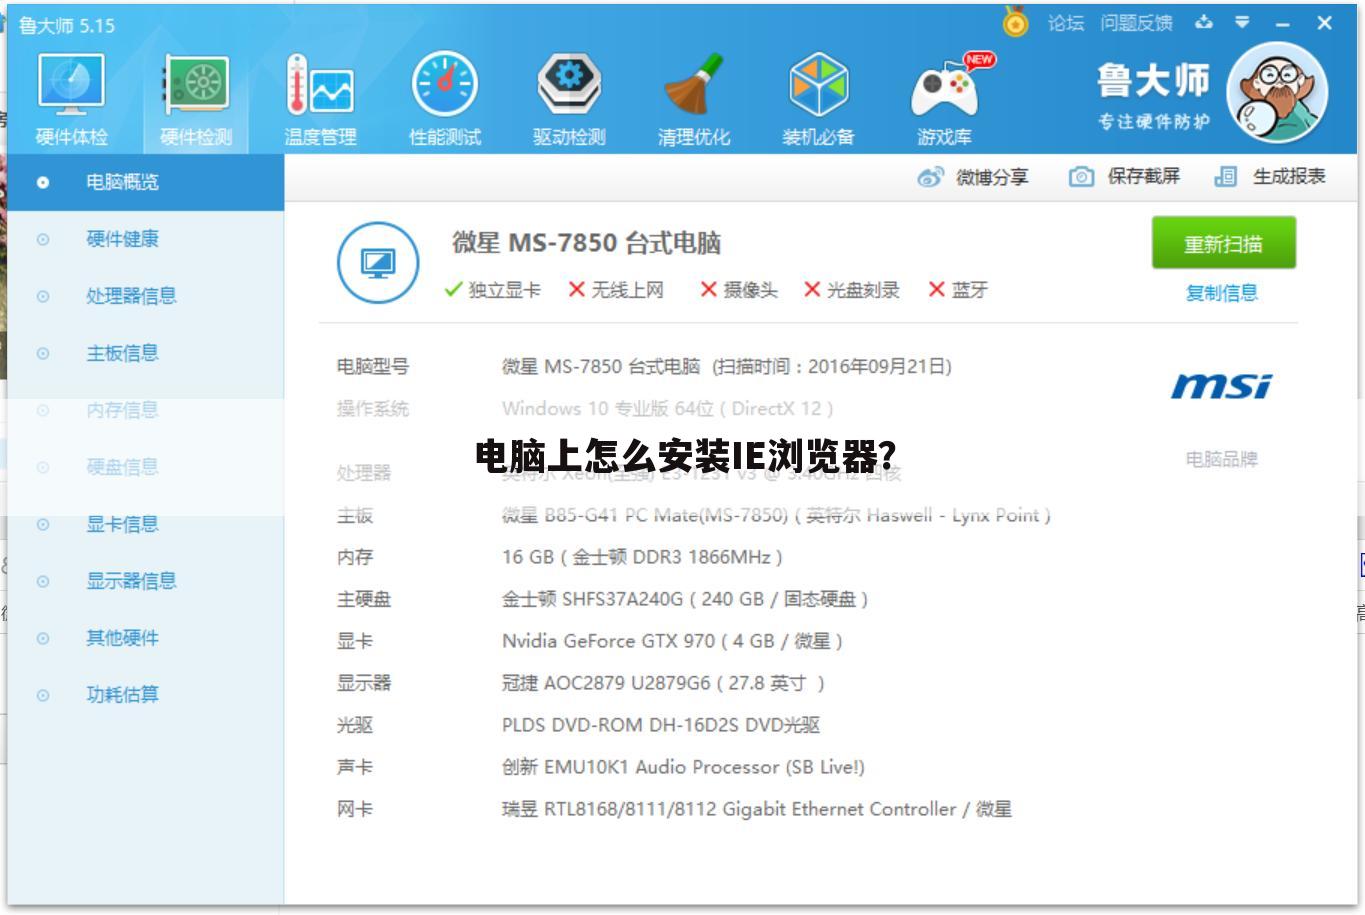Click 蓝牙 status indicator
Screen dimensions: 1365x915
pos(958,290)
